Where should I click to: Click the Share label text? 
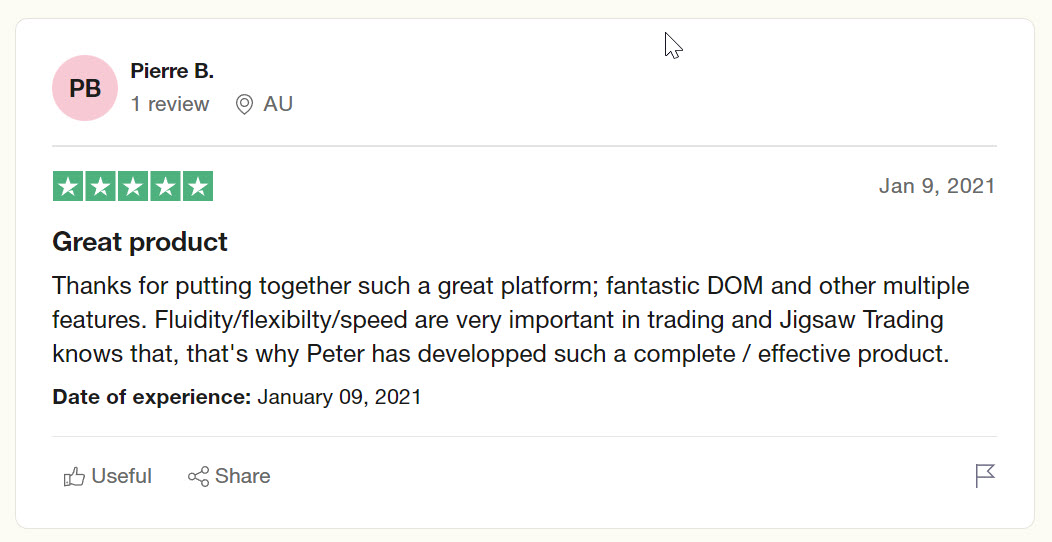pyautogui.click(x=243, y=476)
